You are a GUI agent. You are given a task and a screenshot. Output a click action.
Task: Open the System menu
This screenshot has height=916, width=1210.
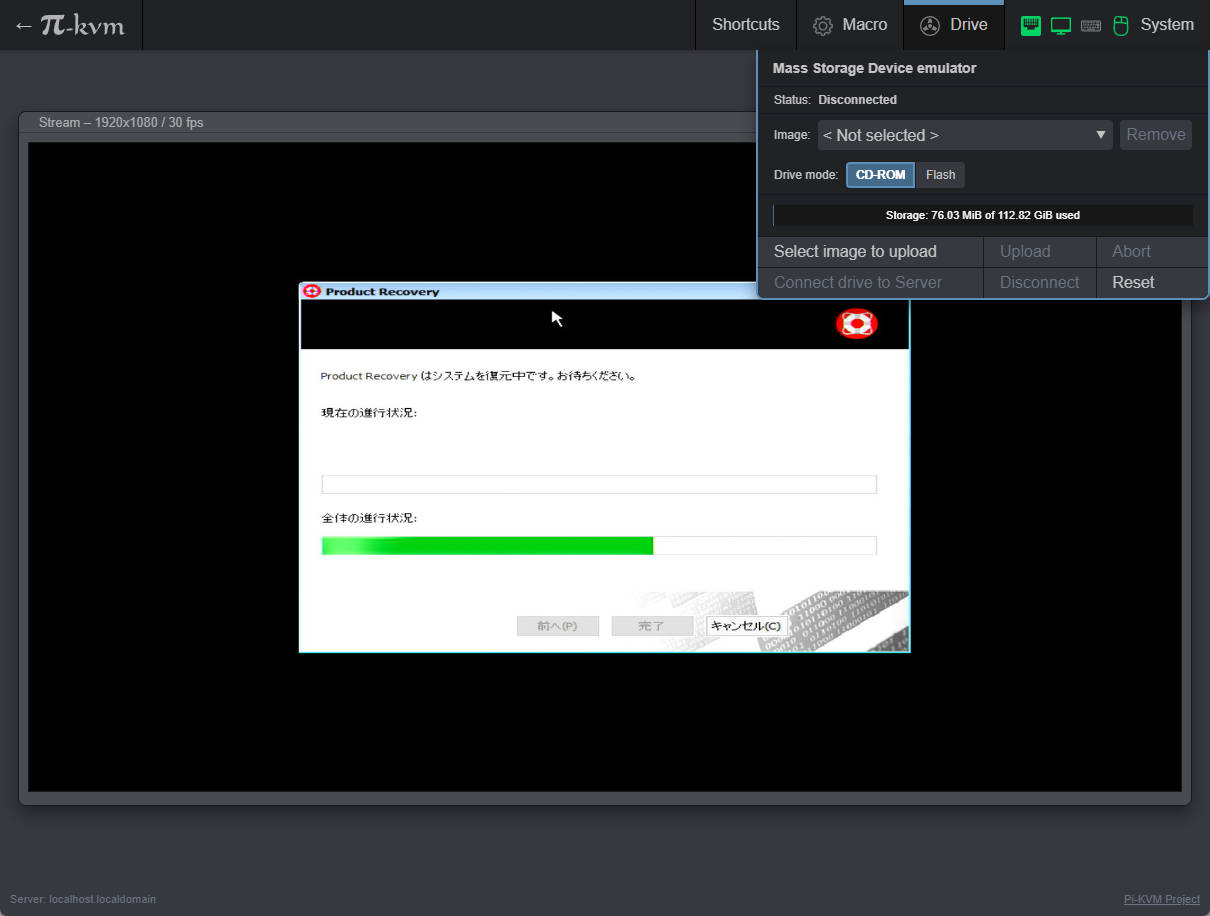point(1166,25)
